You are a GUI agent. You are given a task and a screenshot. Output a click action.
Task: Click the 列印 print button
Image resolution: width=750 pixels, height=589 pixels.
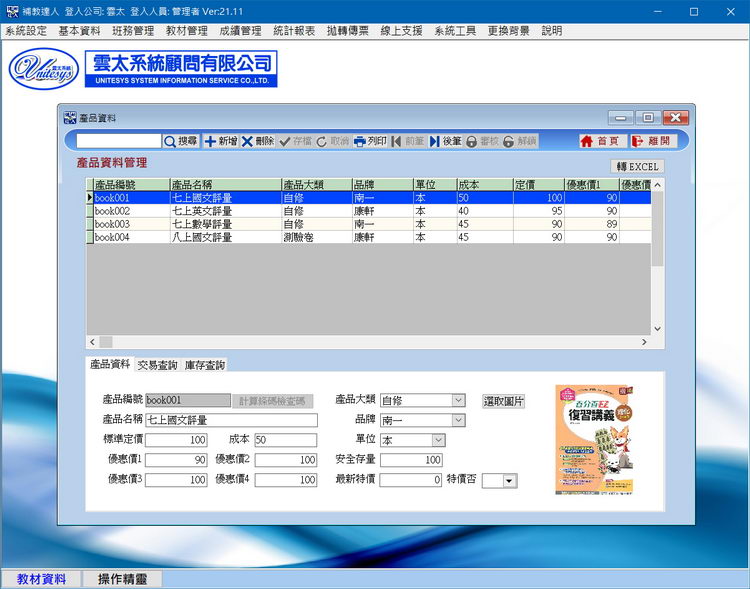coord(370,141)
